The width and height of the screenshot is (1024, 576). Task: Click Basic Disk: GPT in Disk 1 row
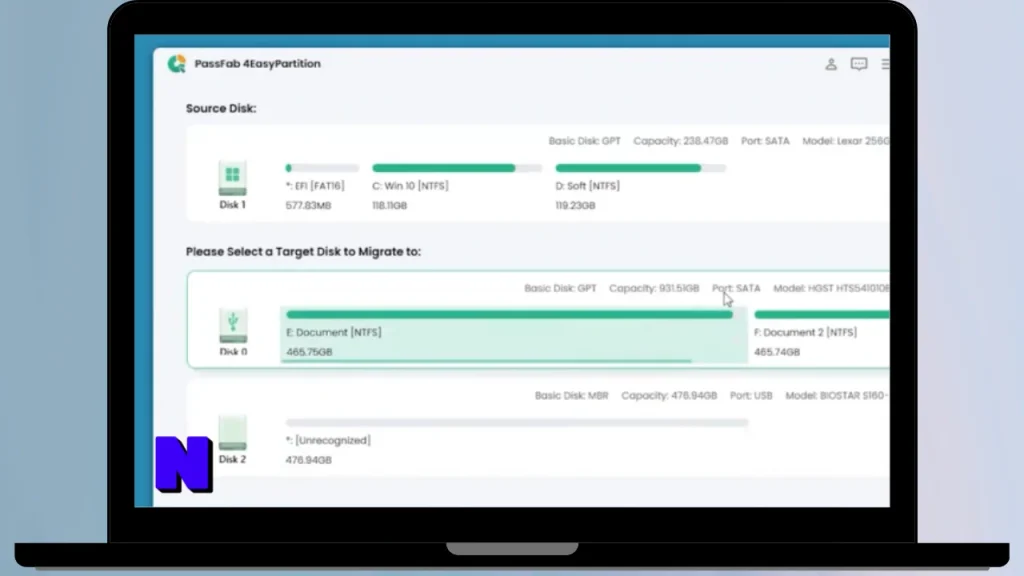(x=584, y=141)
